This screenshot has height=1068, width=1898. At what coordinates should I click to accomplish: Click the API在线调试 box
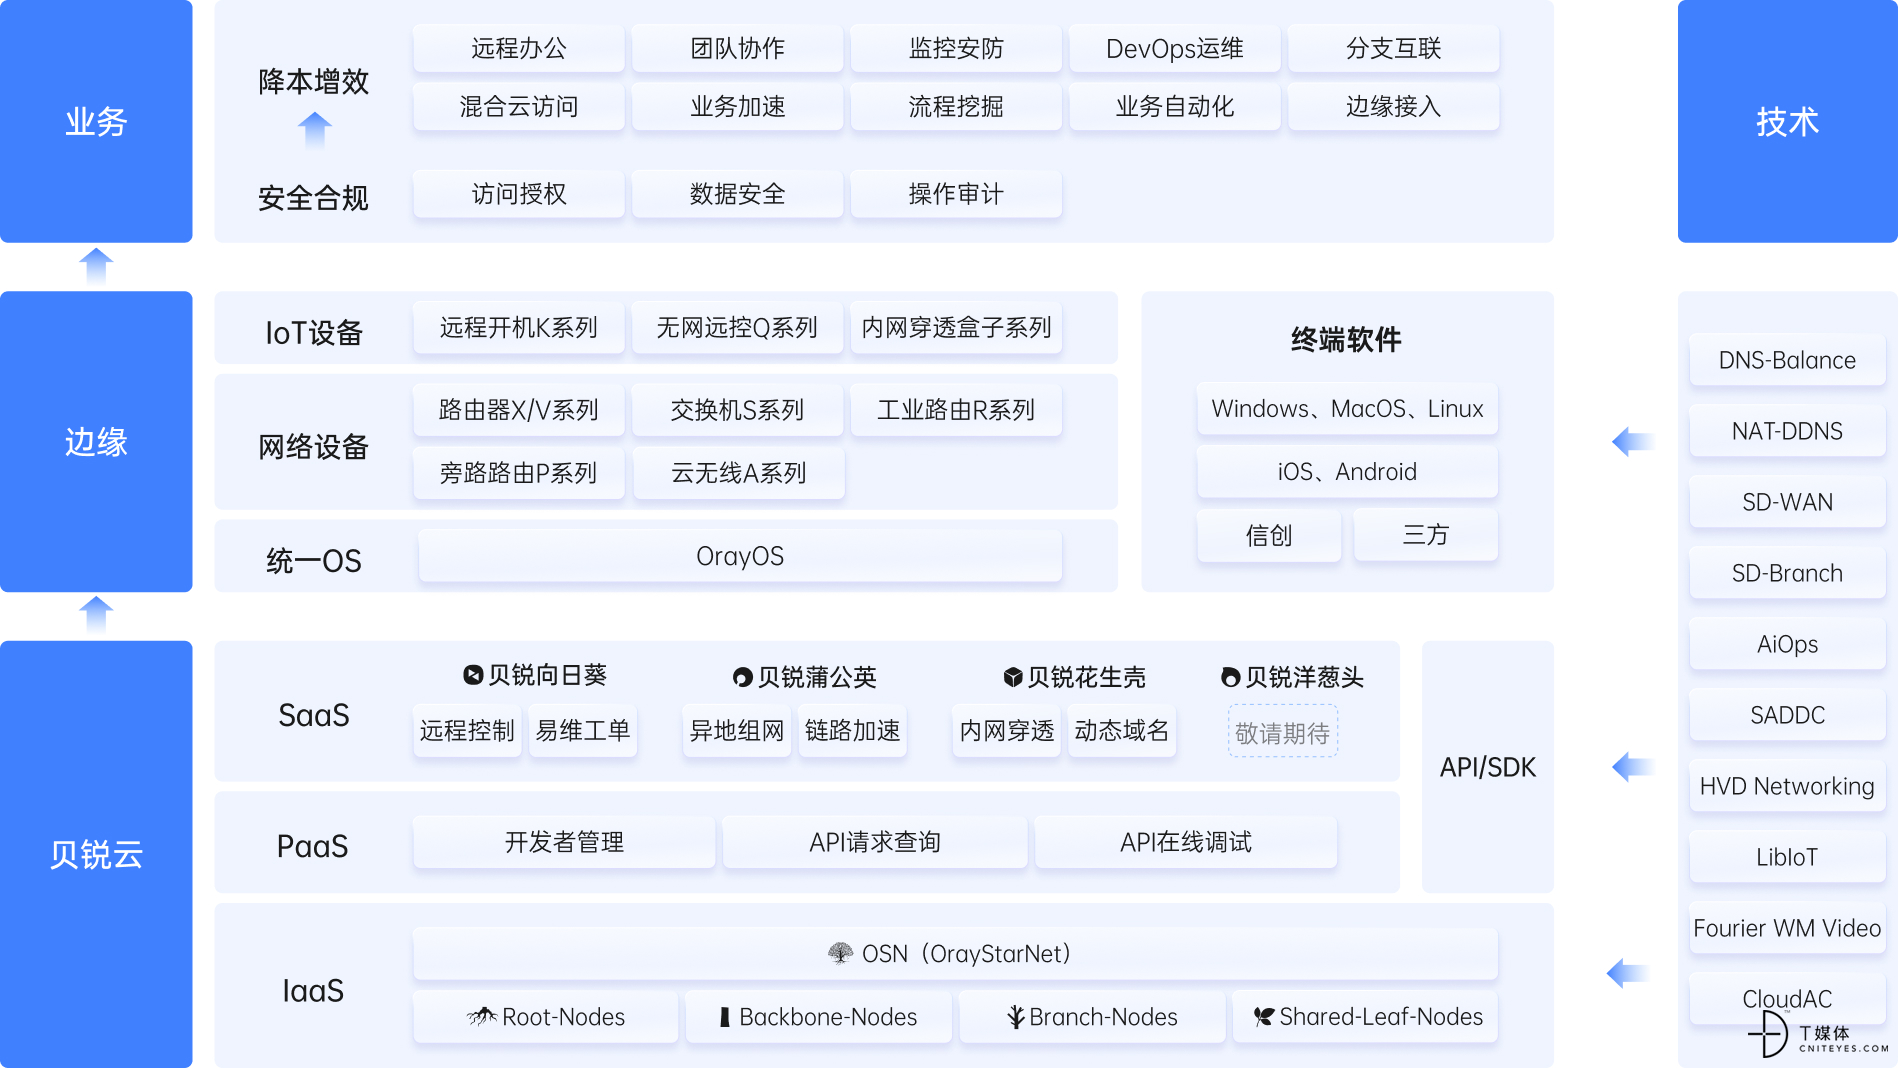coord(1186,842)
